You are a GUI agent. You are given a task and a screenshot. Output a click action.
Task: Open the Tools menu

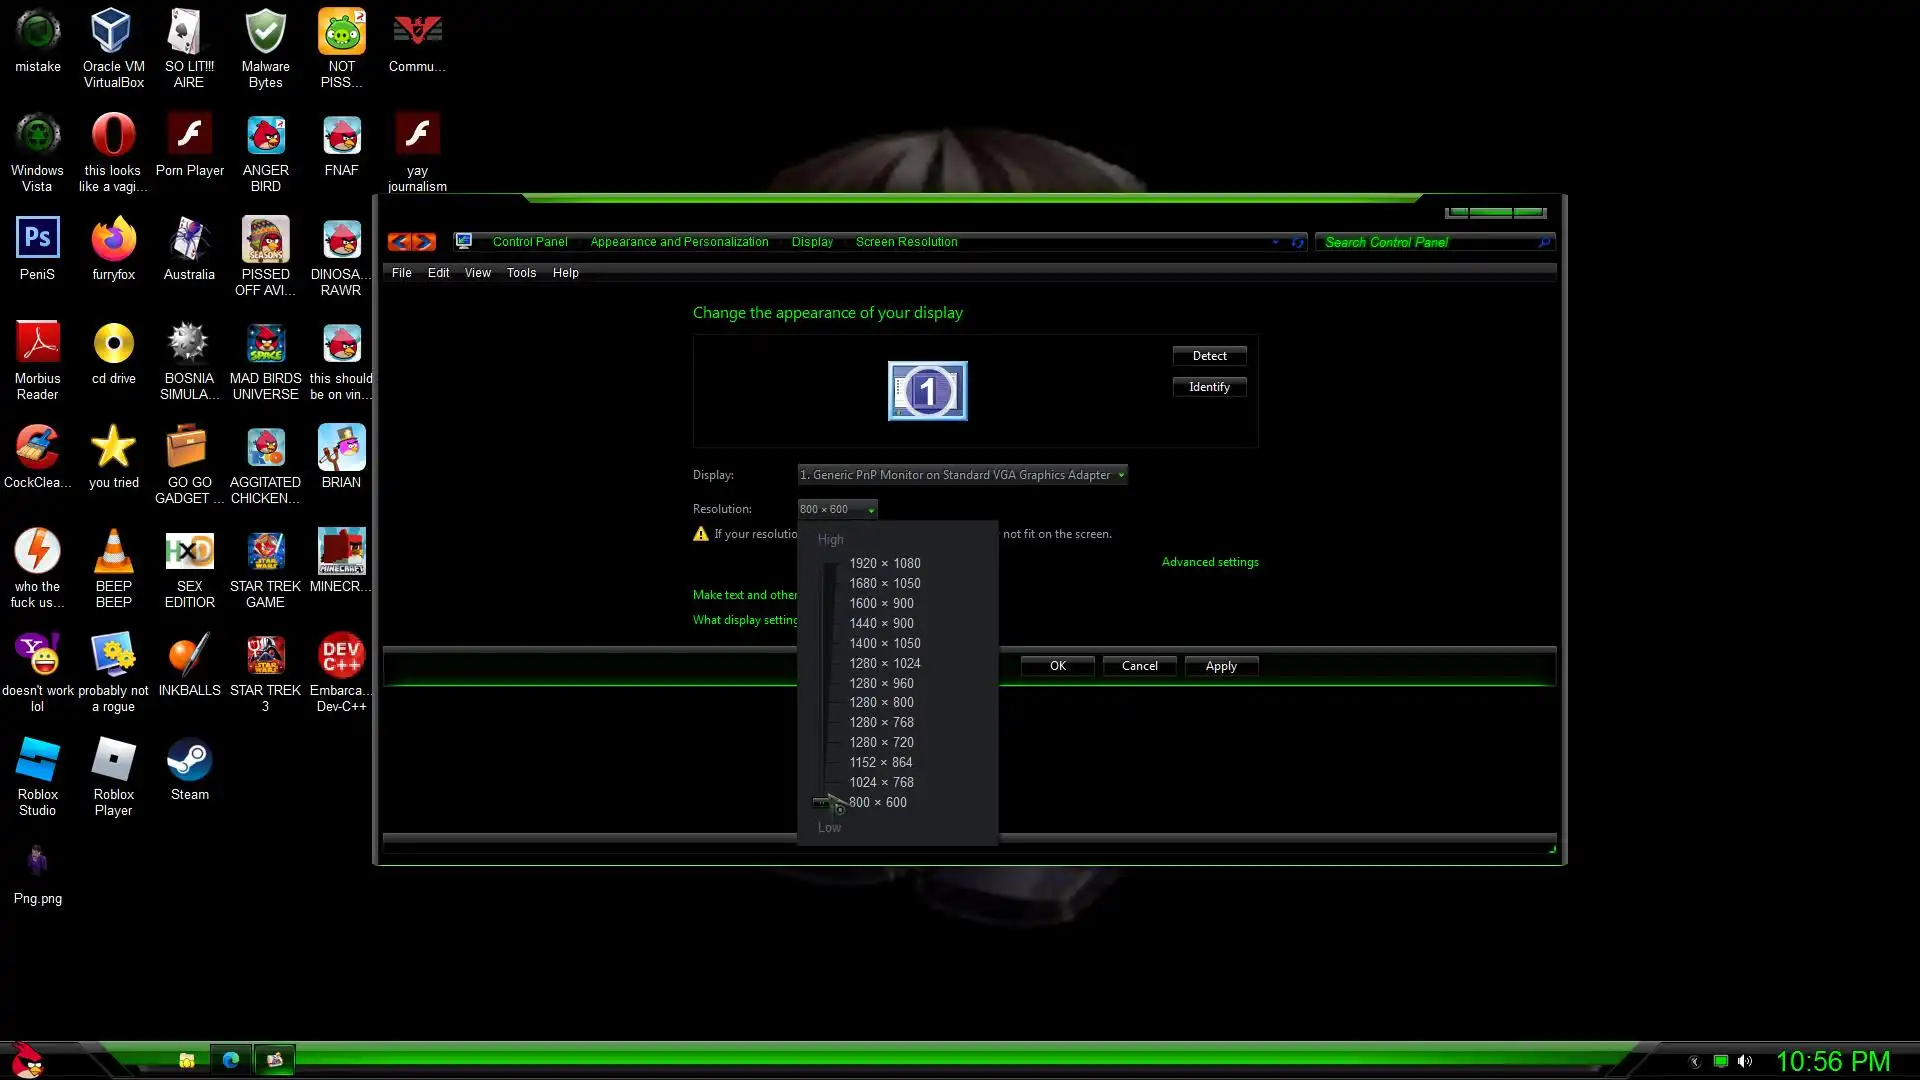pos(521,273)
